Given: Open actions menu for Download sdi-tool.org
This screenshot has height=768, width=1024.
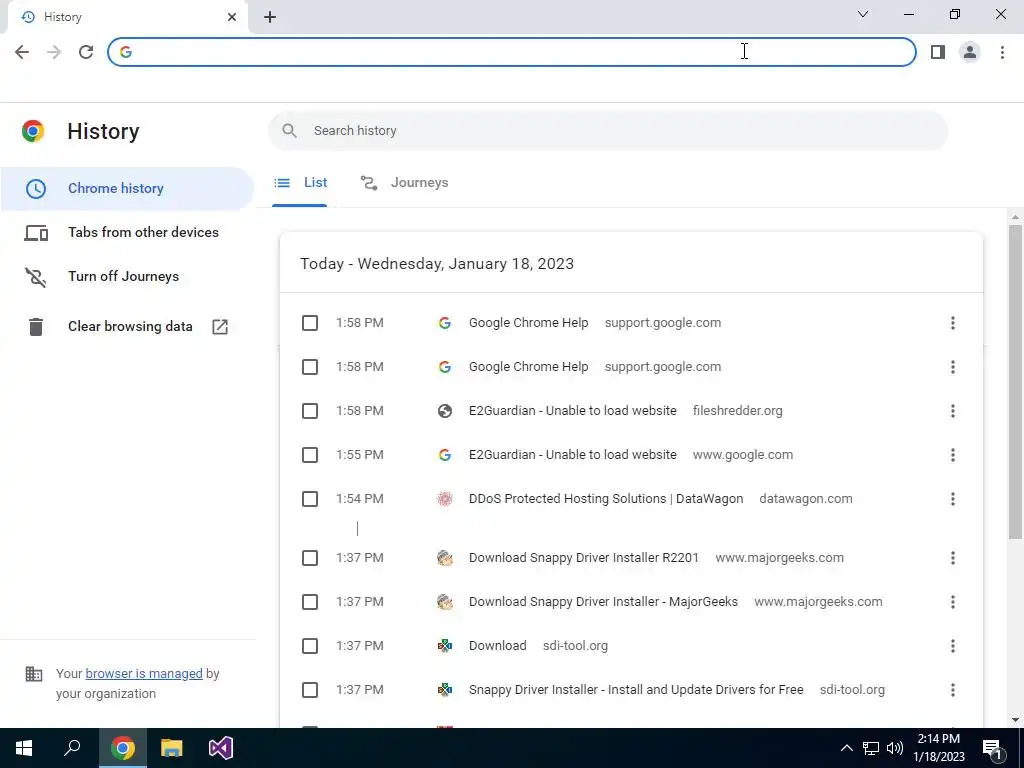Looking at the screenshot, I should [x=953, y=646].
